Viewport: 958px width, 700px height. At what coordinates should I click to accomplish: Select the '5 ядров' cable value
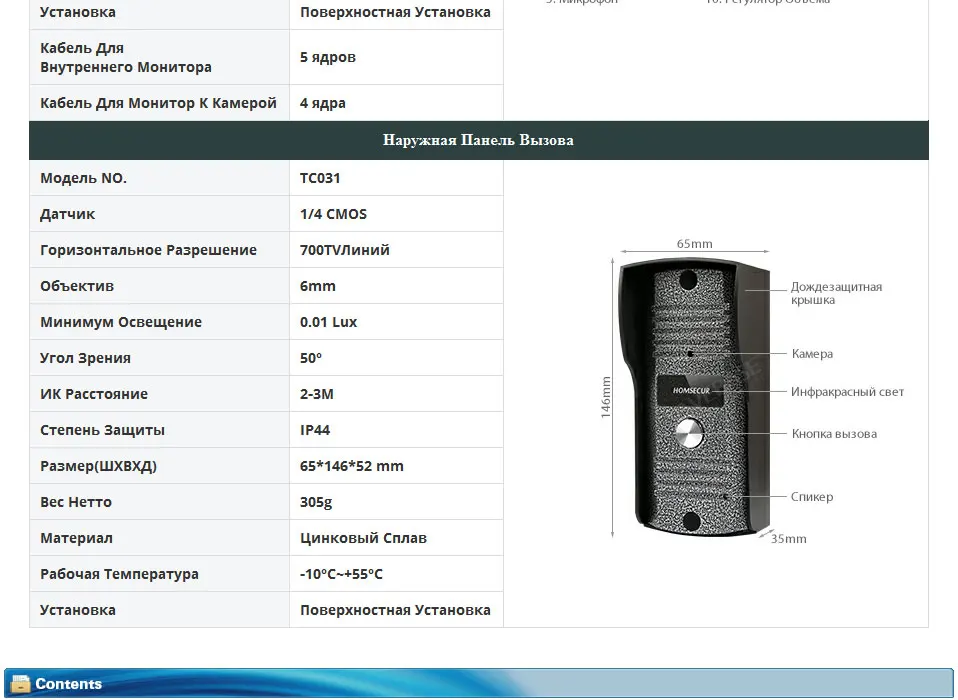(327, 57)
